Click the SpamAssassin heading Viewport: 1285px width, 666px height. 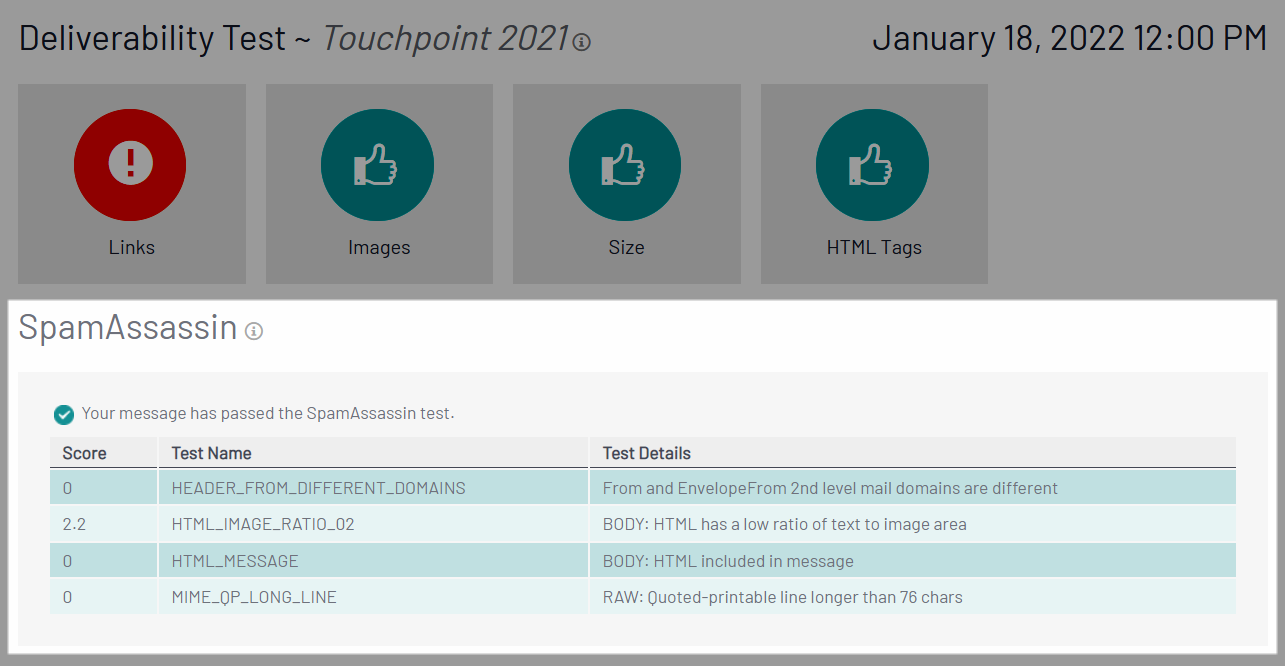pos(128,328)
